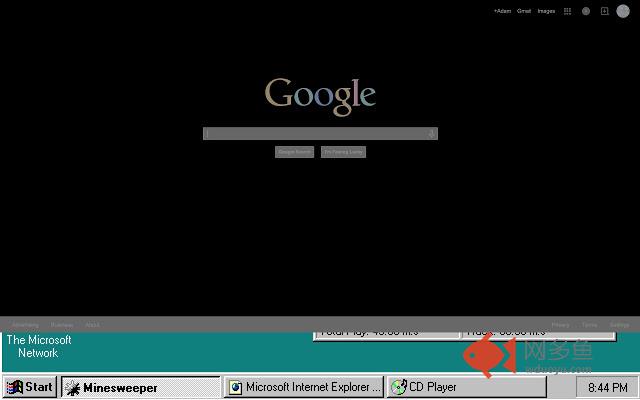Open the Windows Start menu

tap(30, 387)
